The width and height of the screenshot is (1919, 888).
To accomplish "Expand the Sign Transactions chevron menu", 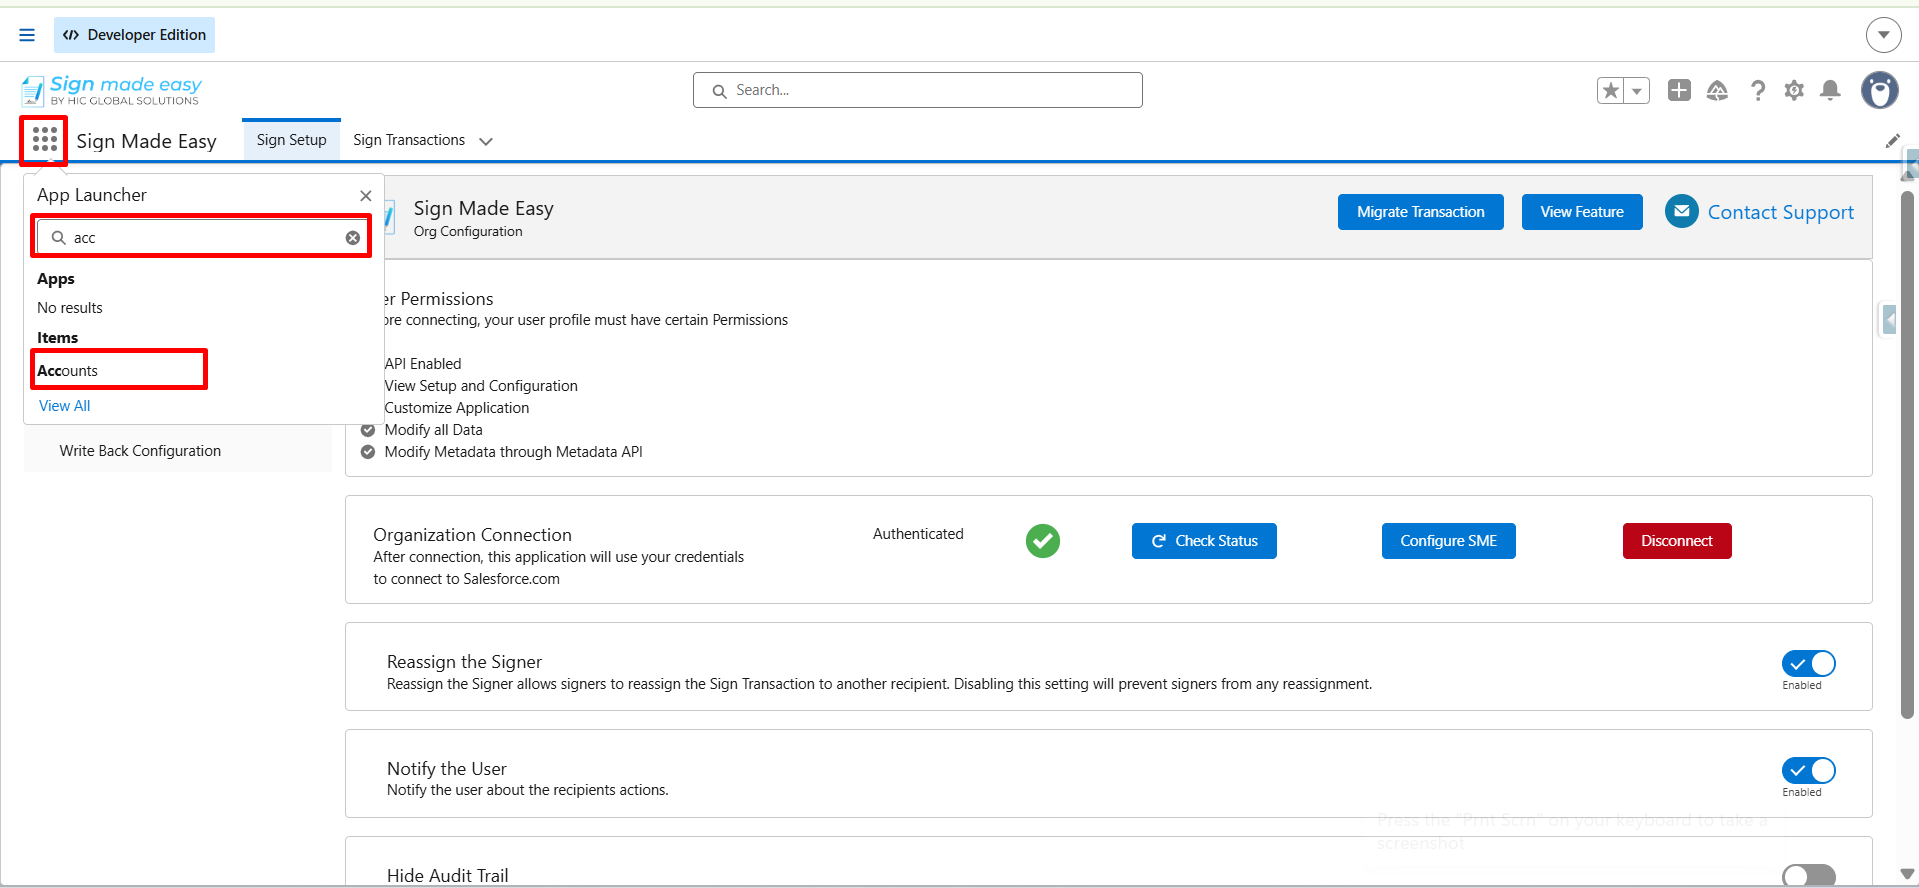I will (x=486, y=141).
